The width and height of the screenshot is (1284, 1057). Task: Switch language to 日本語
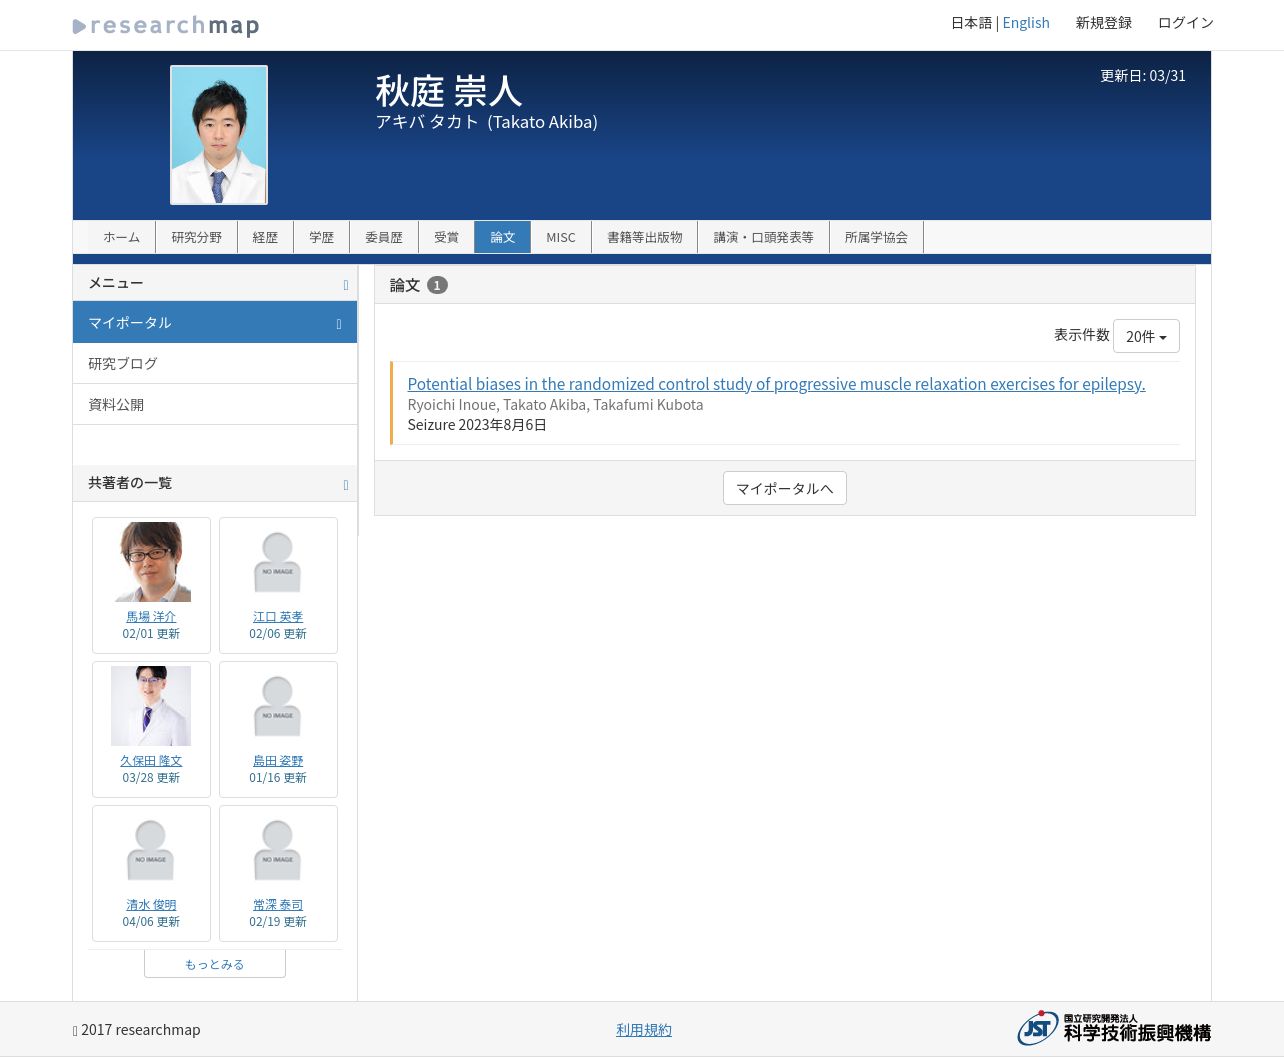(971, 22)
